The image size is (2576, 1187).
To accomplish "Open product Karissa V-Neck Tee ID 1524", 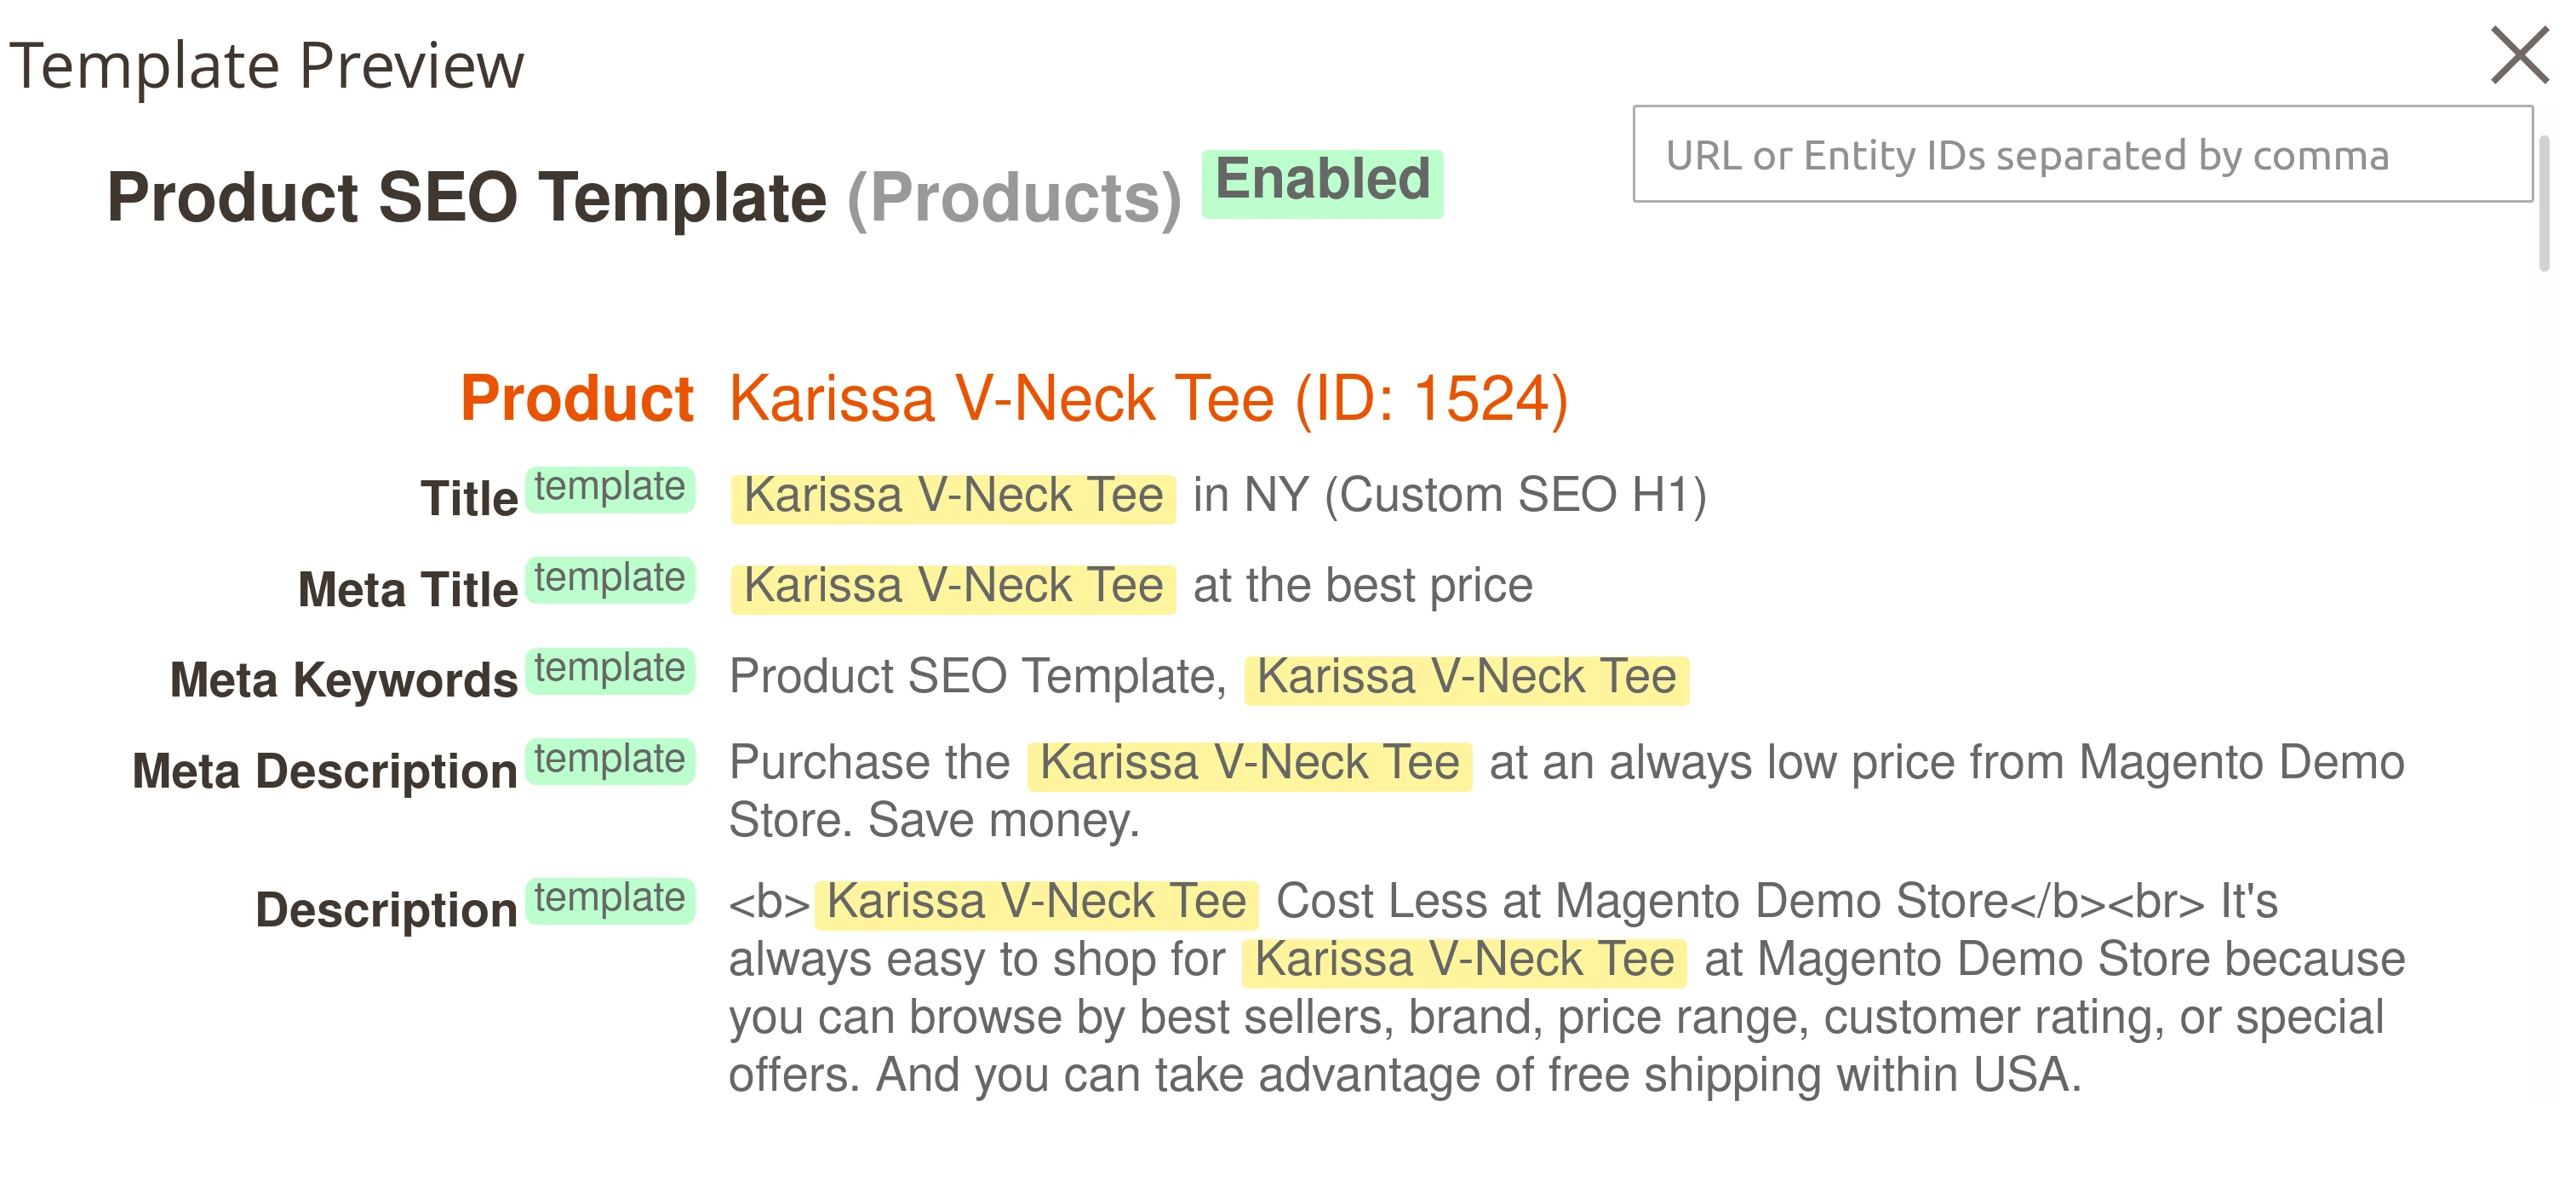I will pos(1148,397).
